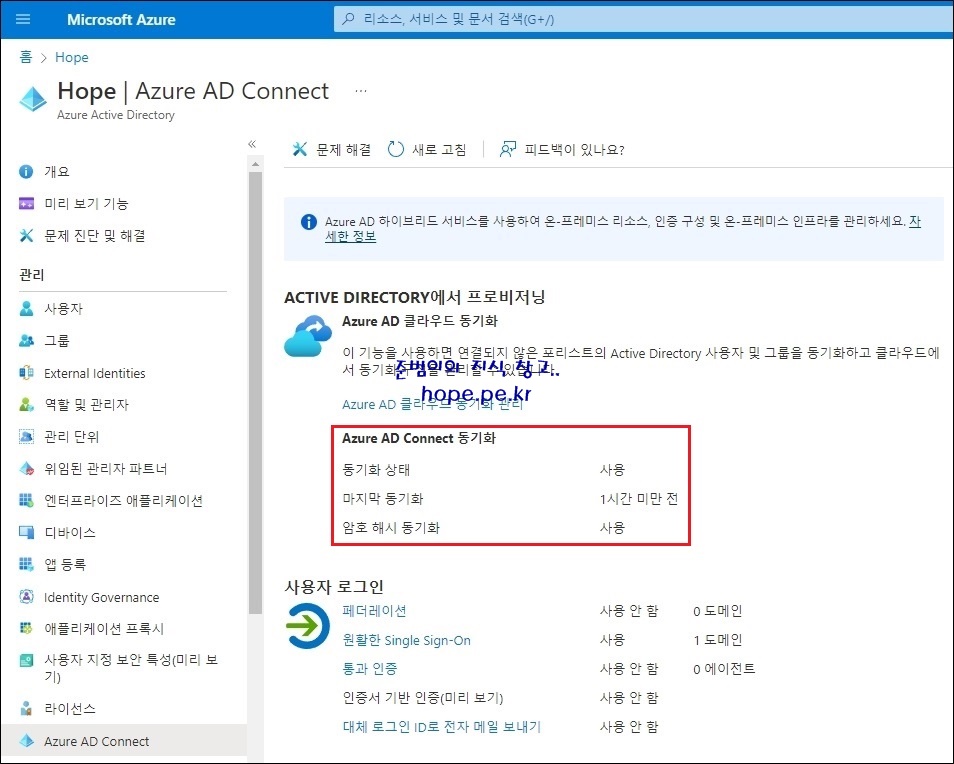954x764 pixels.
Task: Click the 미리 보기 기능 sidebar icon
Action: [x=26, y=203]
